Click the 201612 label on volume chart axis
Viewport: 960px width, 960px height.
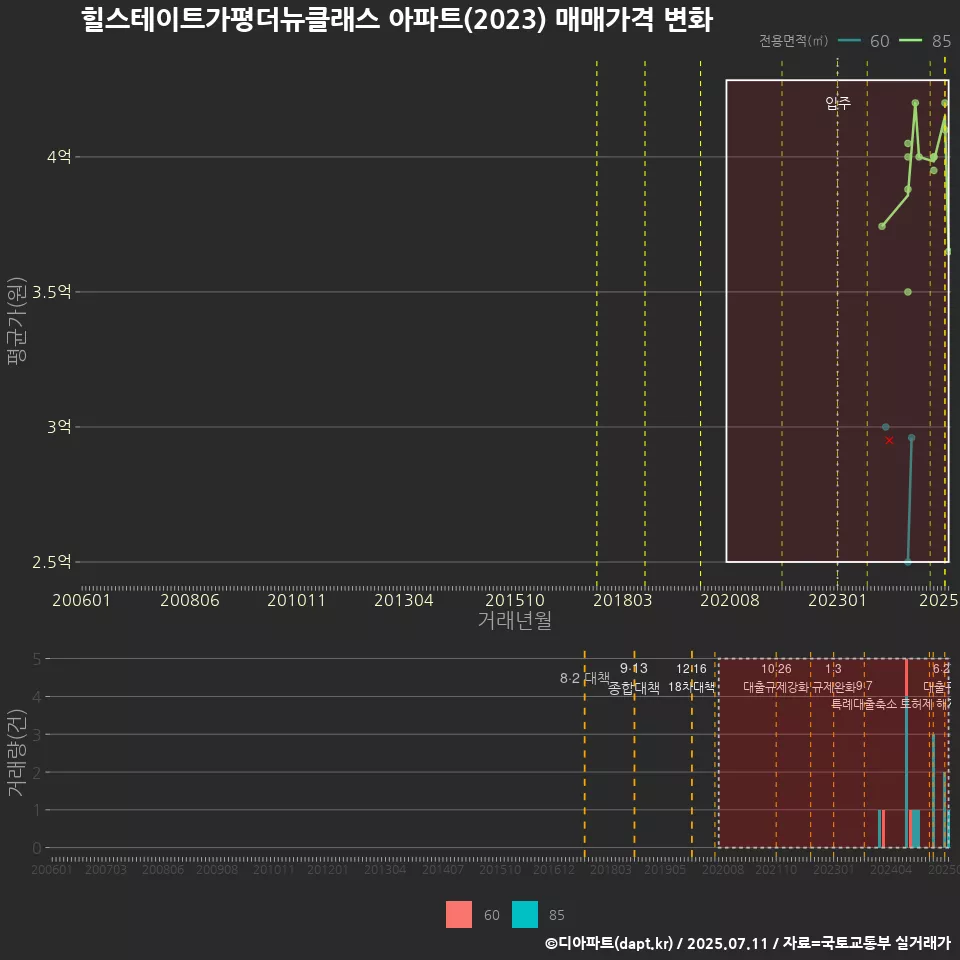tap(554, 869)
